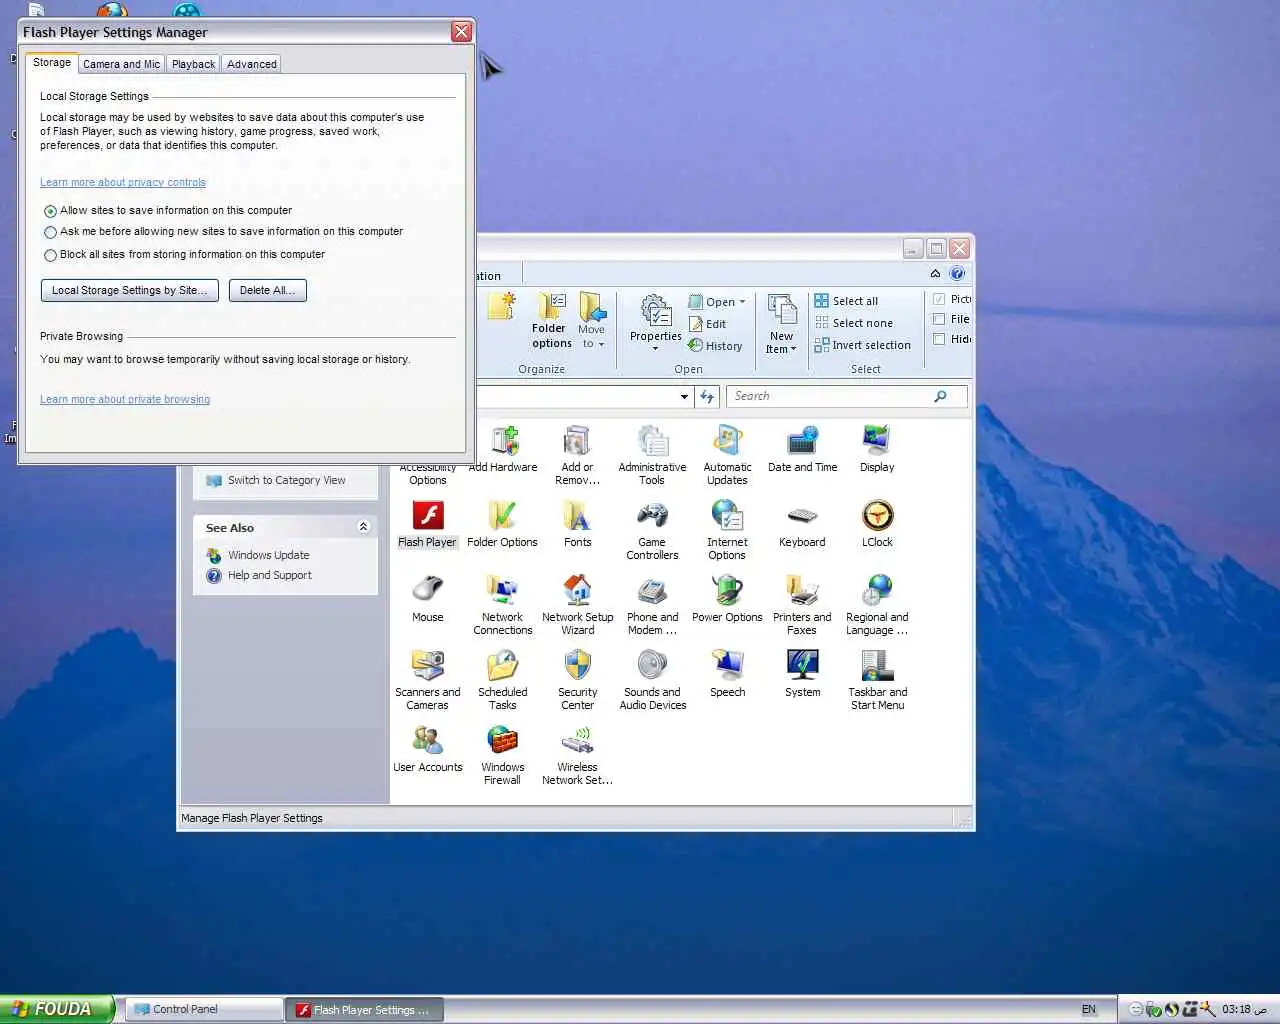Open the LClock icon
The width and height of the screenshot is (1280, 1024).
pyautogui.click(x=877, y=523)
